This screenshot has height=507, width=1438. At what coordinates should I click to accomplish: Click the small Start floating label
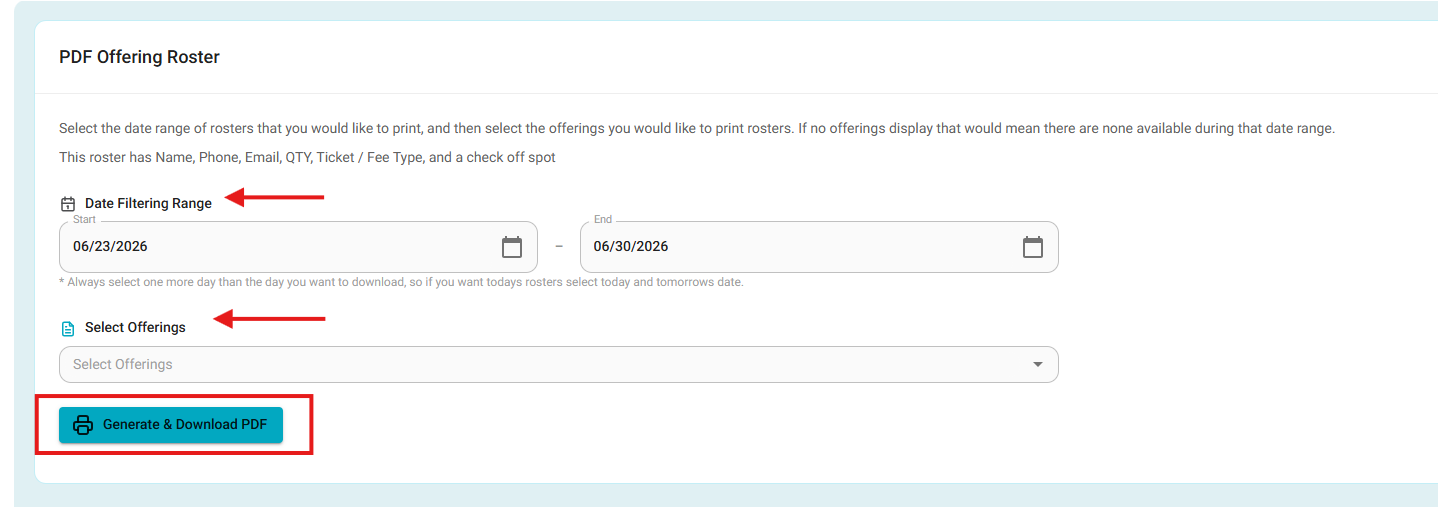click(84, 219)
